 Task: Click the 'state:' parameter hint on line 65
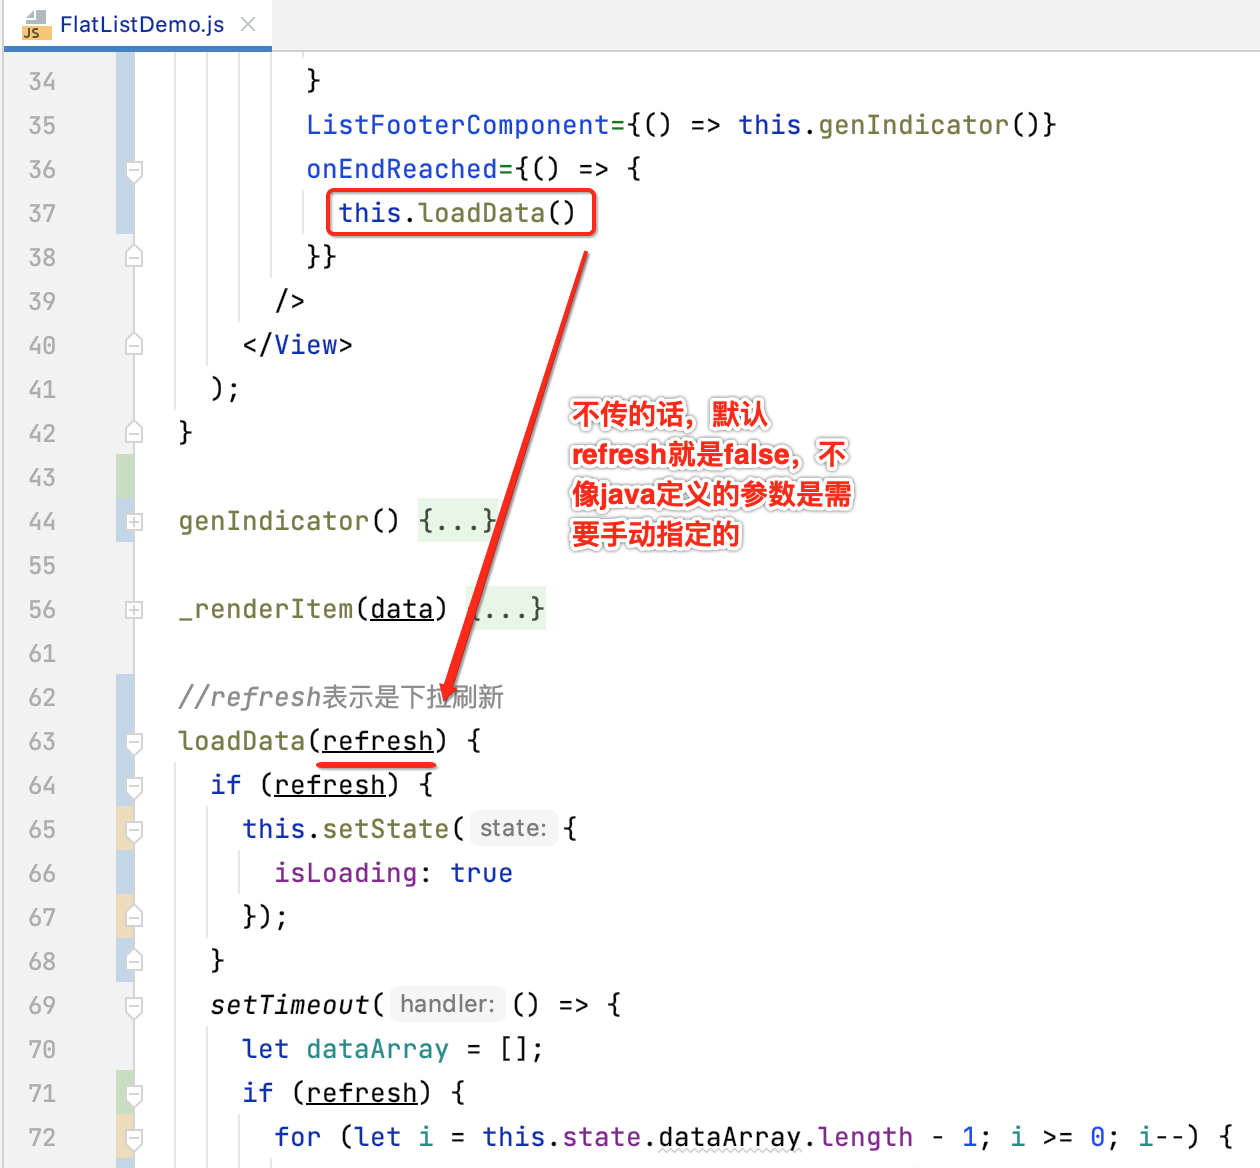513,828
